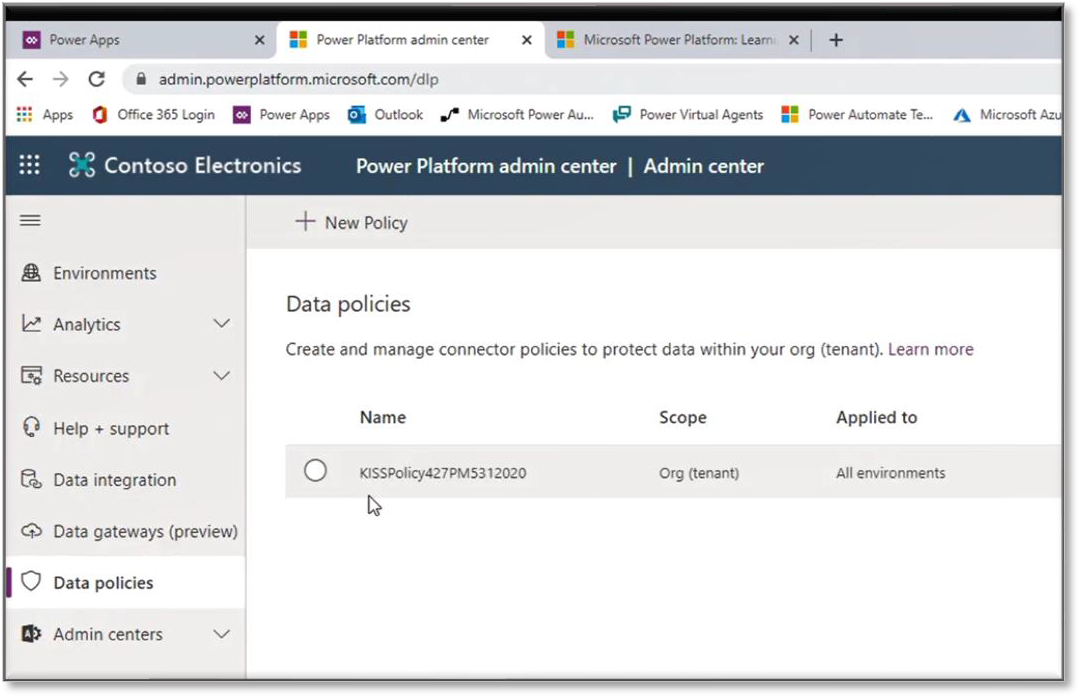This screenshot has height=696, width=1079.
Task: Open the app launcher waffle icon
Action: [x=29, y=165]
